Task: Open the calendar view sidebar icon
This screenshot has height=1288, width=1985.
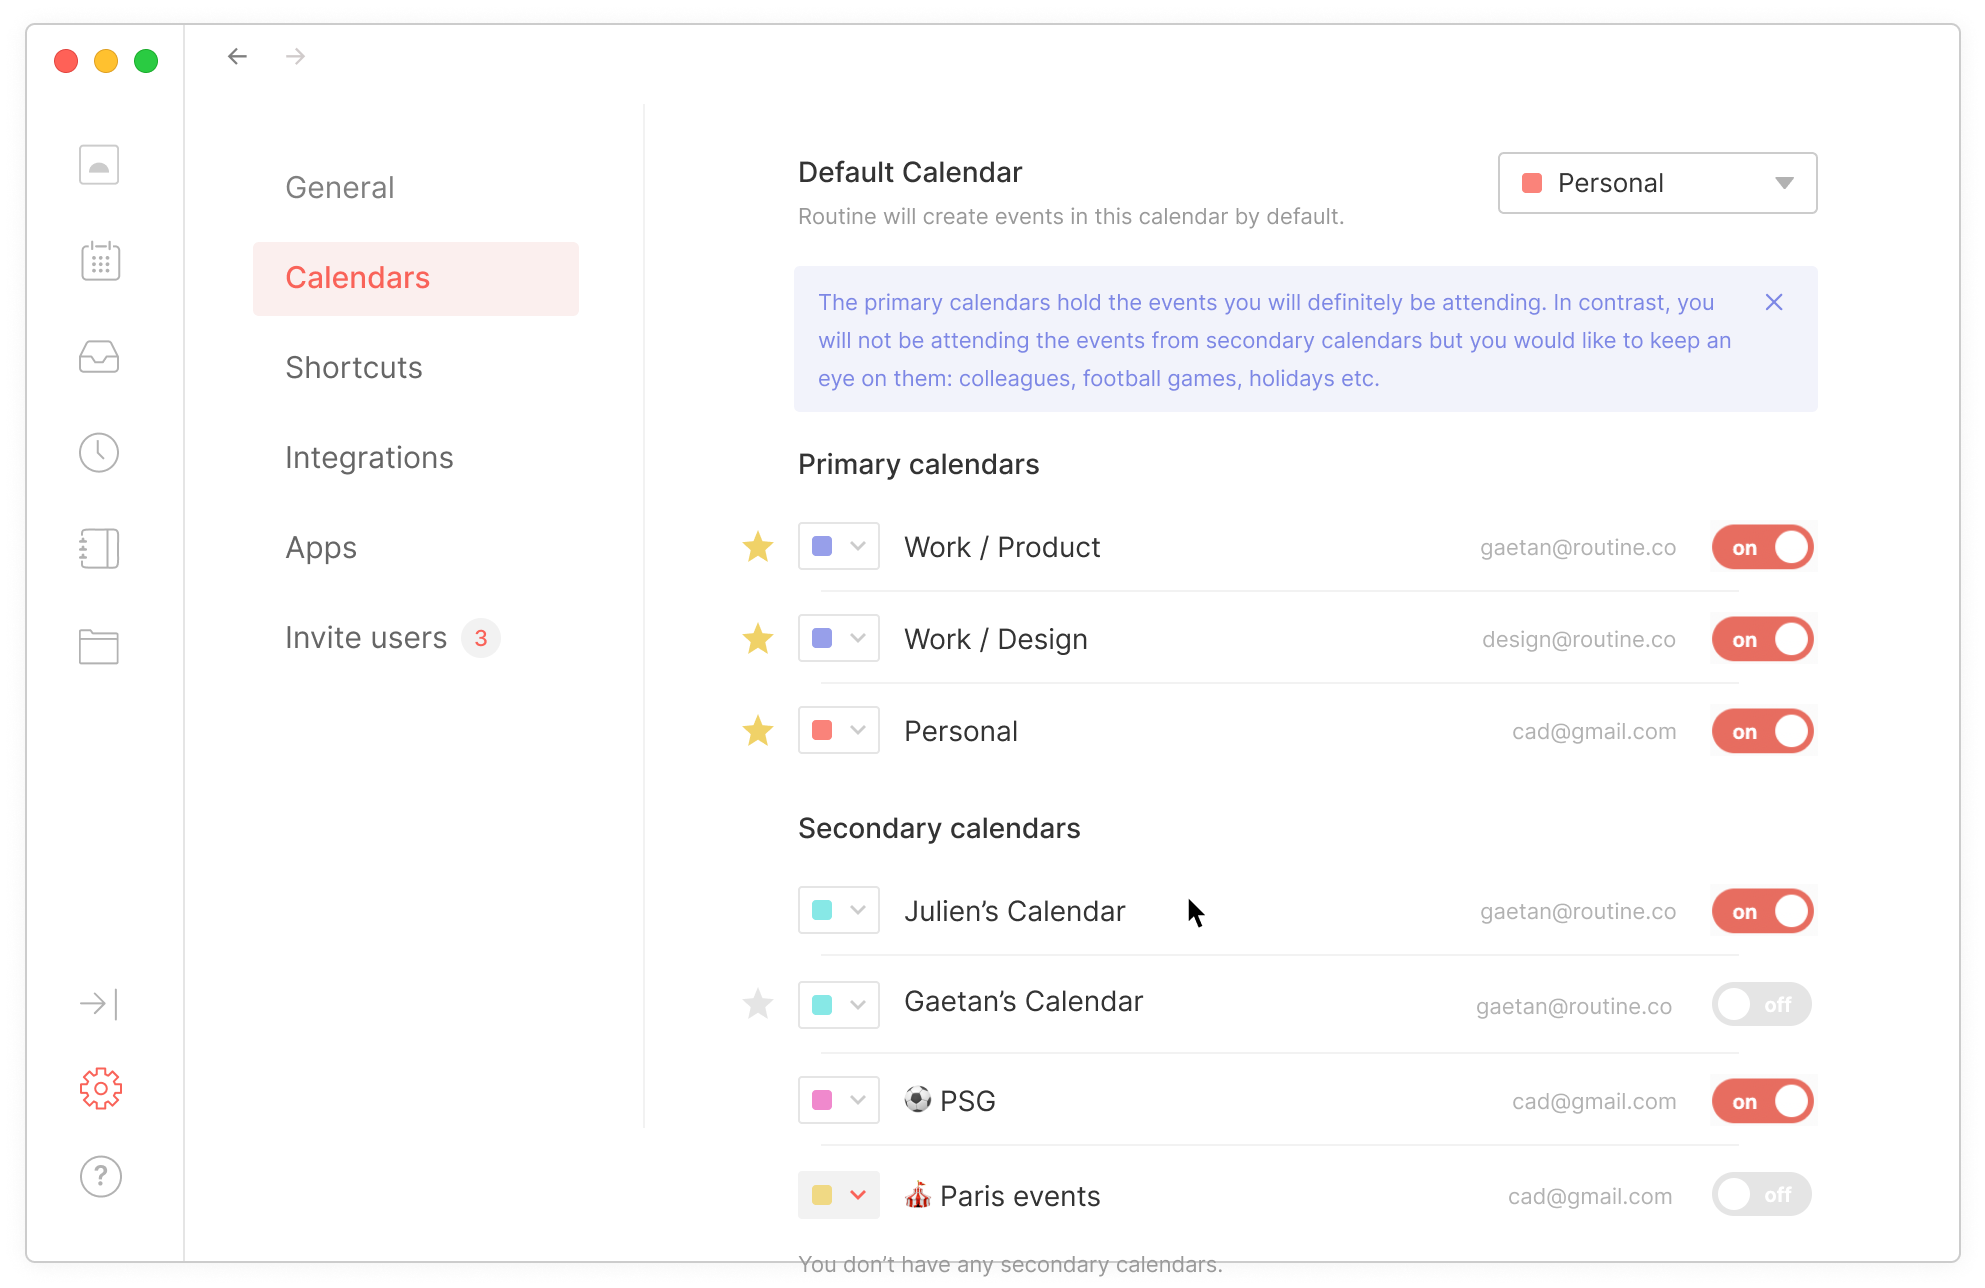Action: 100,261
